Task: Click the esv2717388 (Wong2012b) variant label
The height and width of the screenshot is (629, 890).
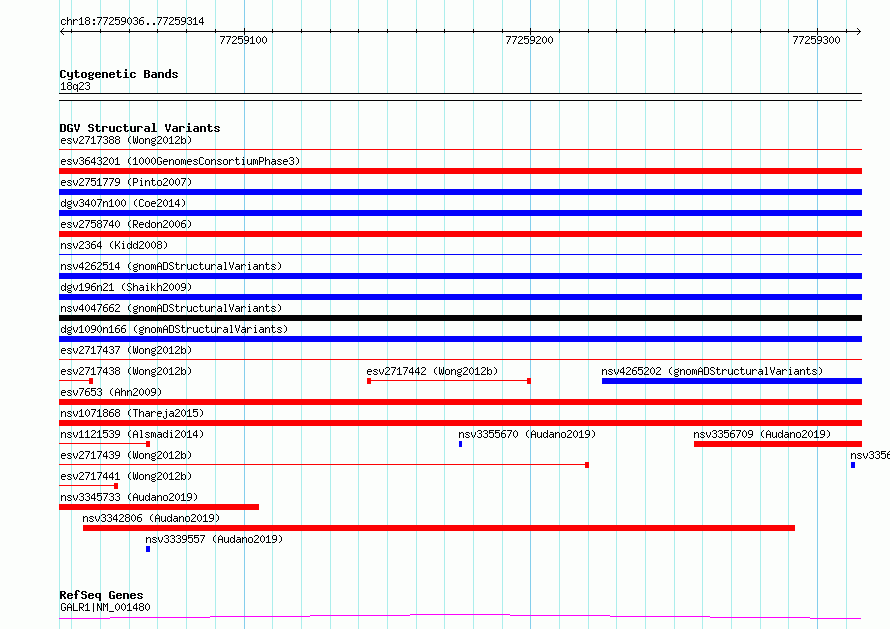Action: coord(126,140)
